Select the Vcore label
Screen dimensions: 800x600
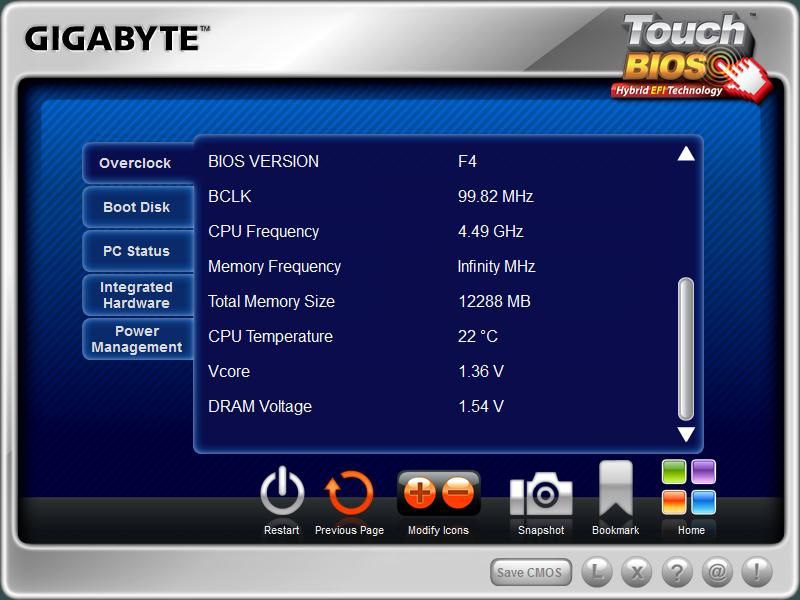click(229, 371)
